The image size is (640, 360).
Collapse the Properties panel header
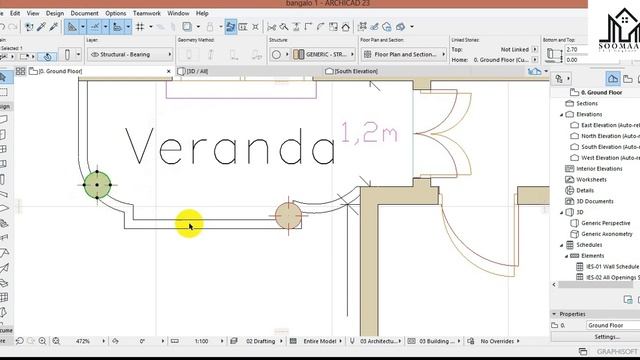point(554,314)
